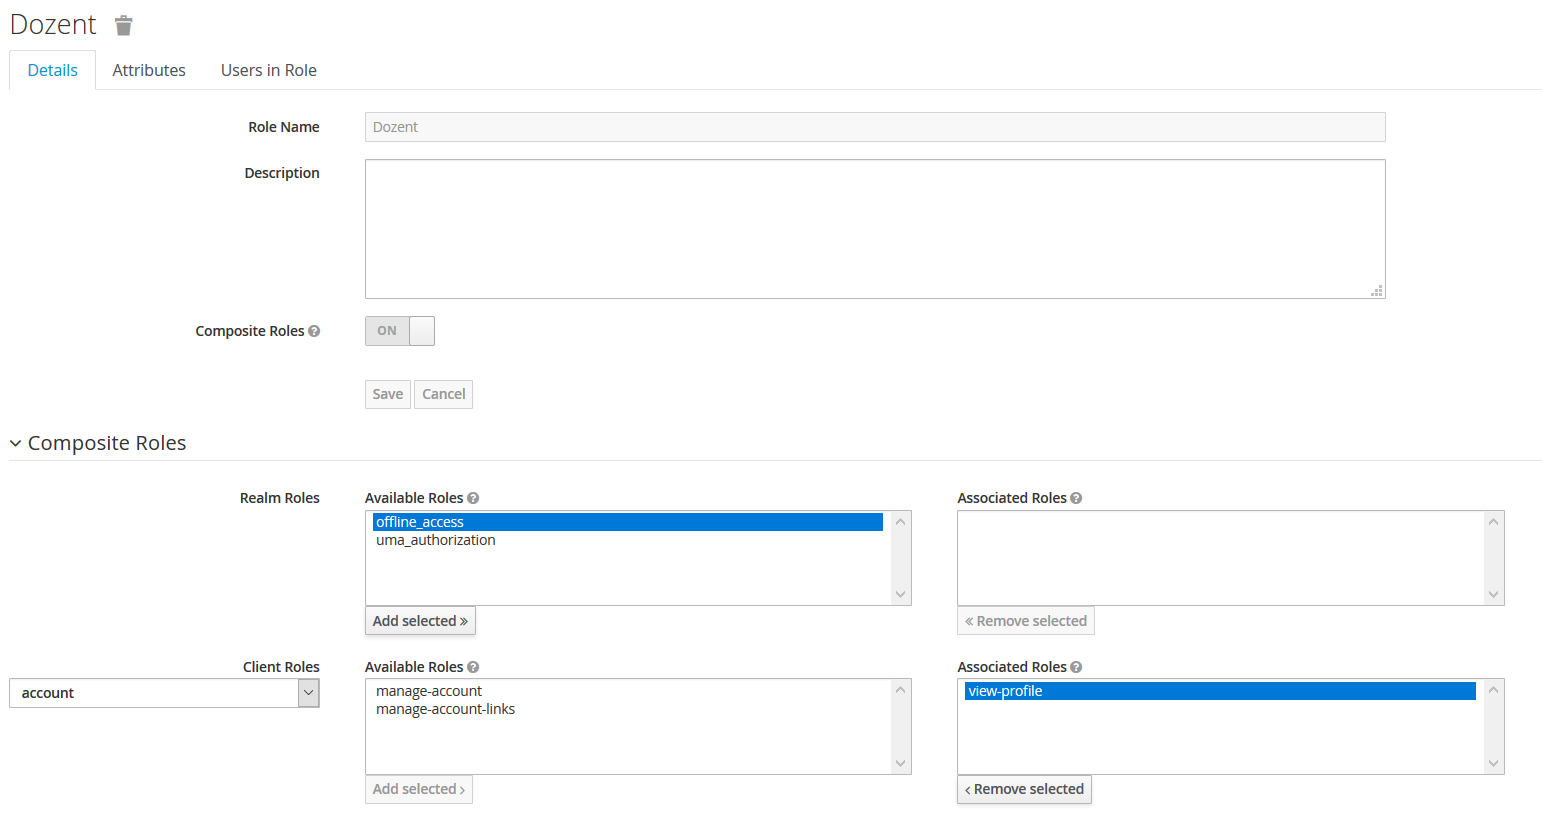Select offline_access in realm Available Roles
This screenshot has width=1542, height=817.
point(628,522)
